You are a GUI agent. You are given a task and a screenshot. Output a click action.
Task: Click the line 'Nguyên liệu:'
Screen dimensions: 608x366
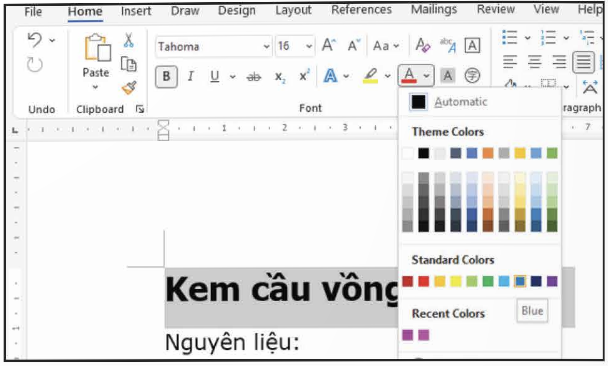coord(232,343)
